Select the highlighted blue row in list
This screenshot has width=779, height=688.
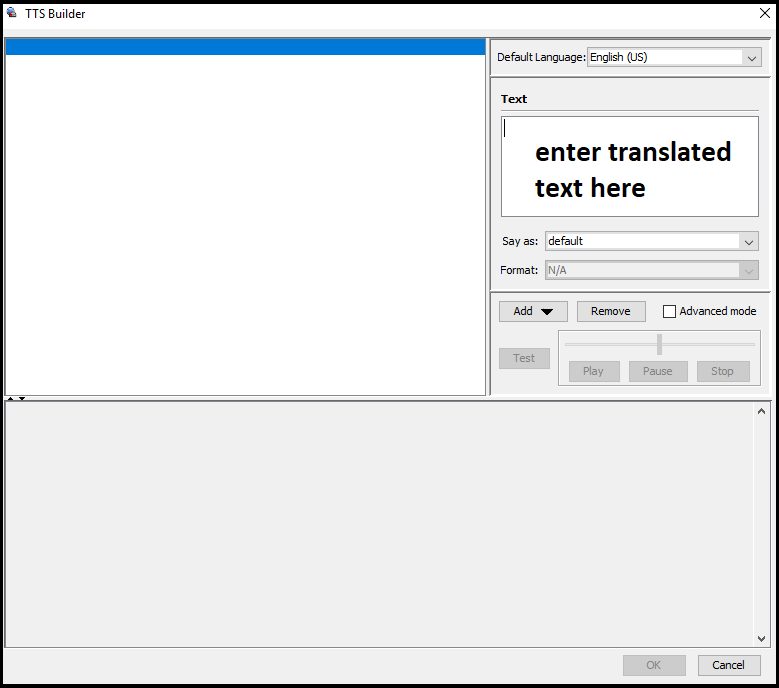[245, 47]
